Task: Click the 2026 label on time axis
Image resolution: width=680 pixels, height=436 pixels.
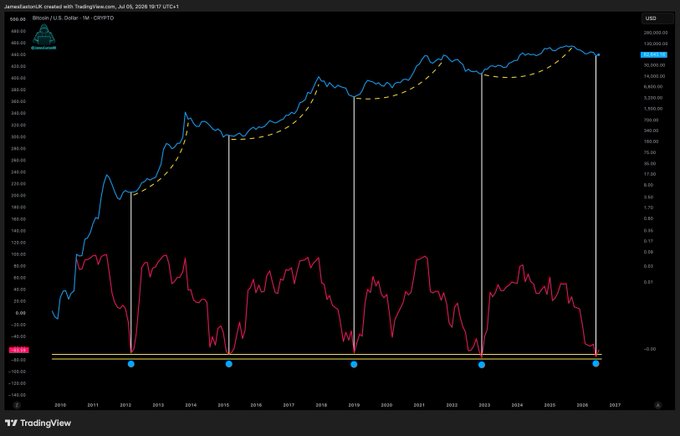Action: [582, 405]
